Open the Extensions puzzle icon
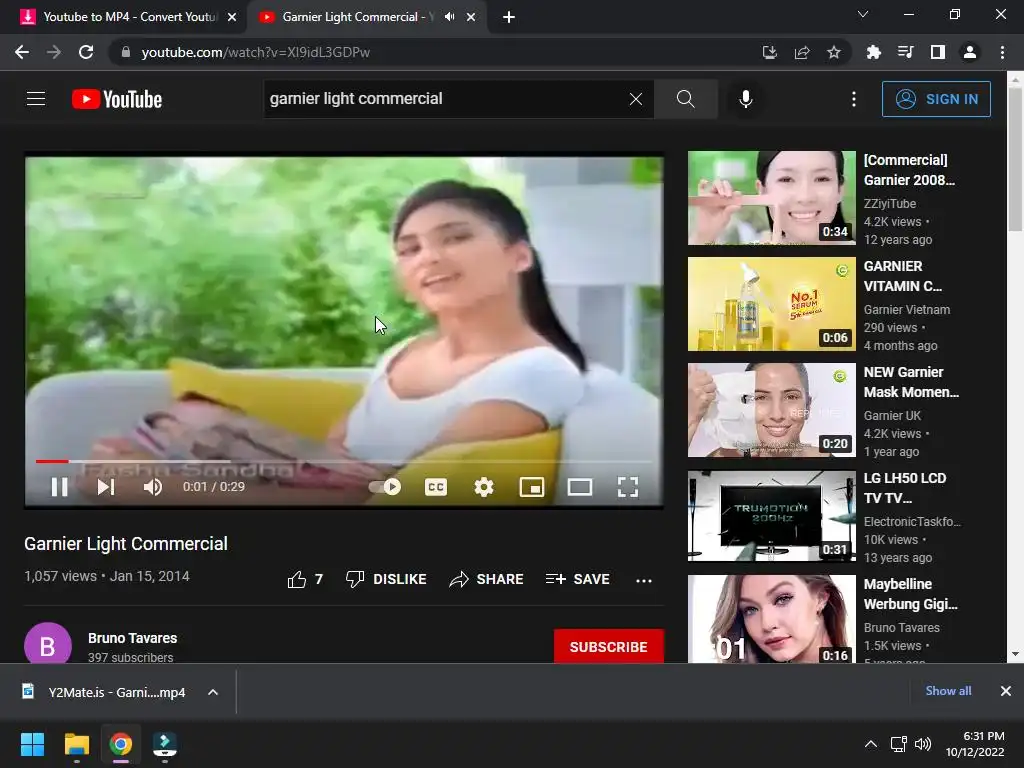This screenshot has width=1024, height=768. tap(873, 52)
